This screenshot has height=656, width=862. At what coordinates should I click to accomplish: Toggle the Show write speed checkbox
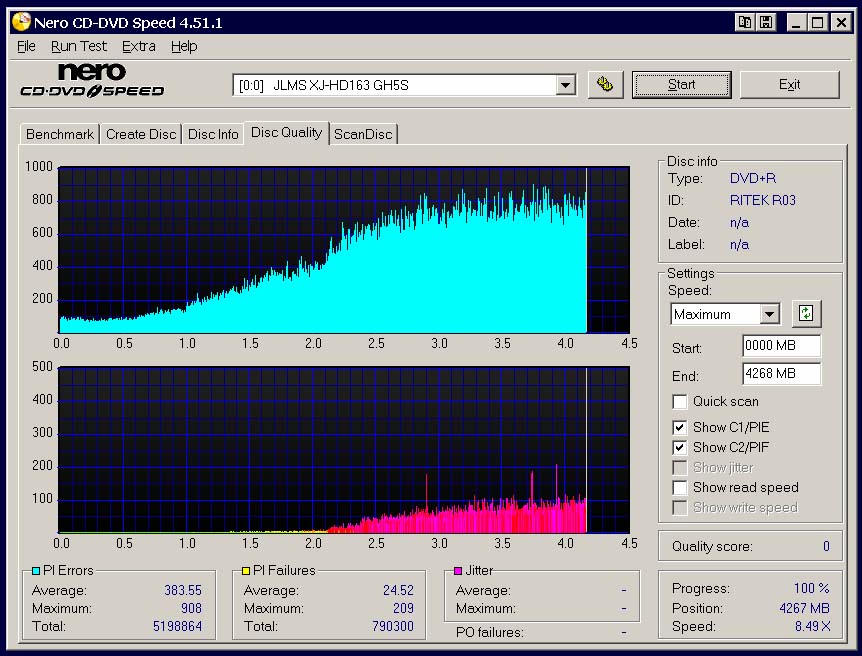tap(679, 508)
